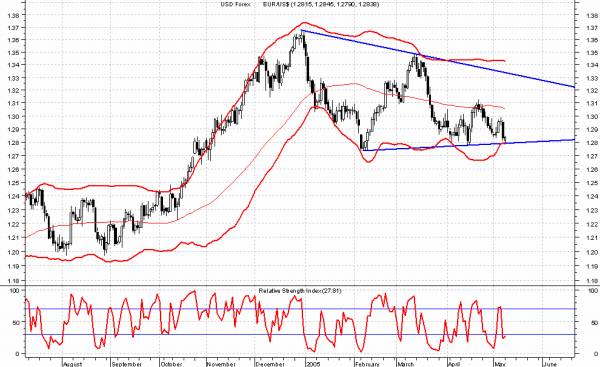This screenshot has width=600, height=367.
Task: Click the 1.38 price label on the left axis
Action: pos(13,15)
